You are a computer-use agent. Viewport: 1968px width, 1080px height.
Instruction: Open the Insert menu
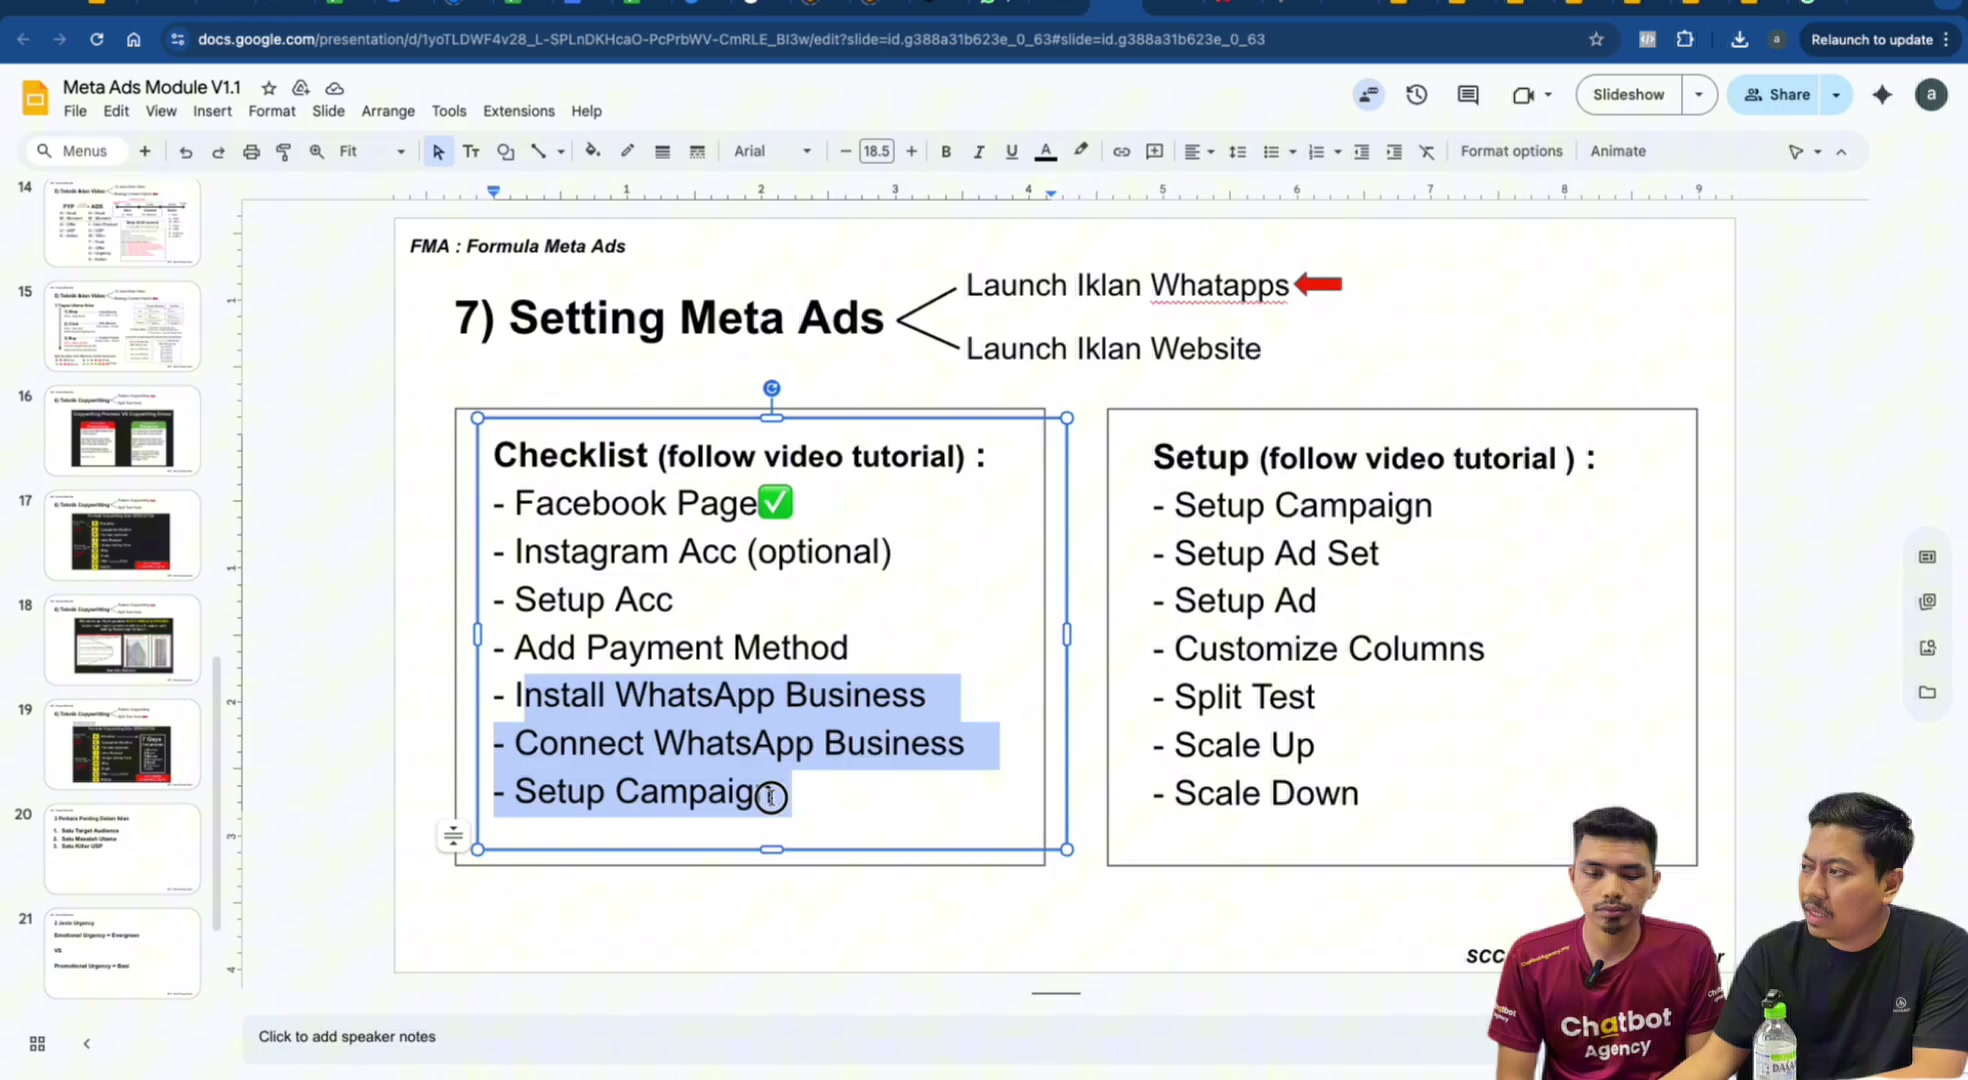212,111
